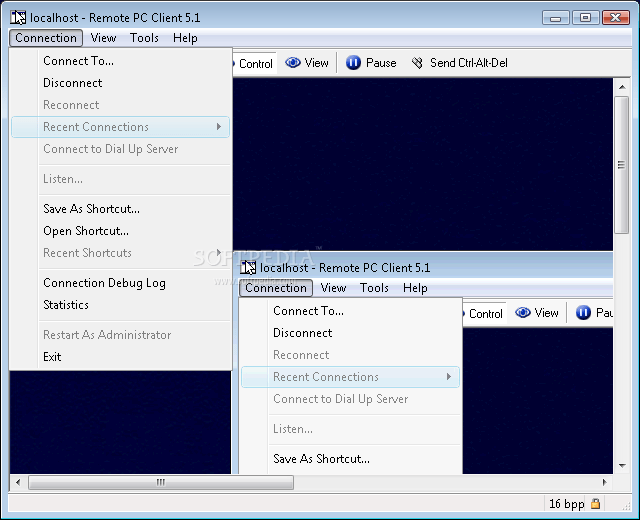Expand Recent Connections in nested window menu
The height and width of the screenshot is (520, 640).
pos(351,377)
